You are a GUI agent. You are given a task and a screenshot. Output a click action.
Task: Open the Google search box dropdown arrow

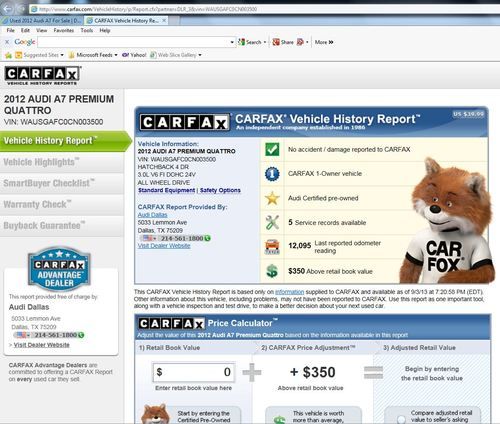point(232,42)
